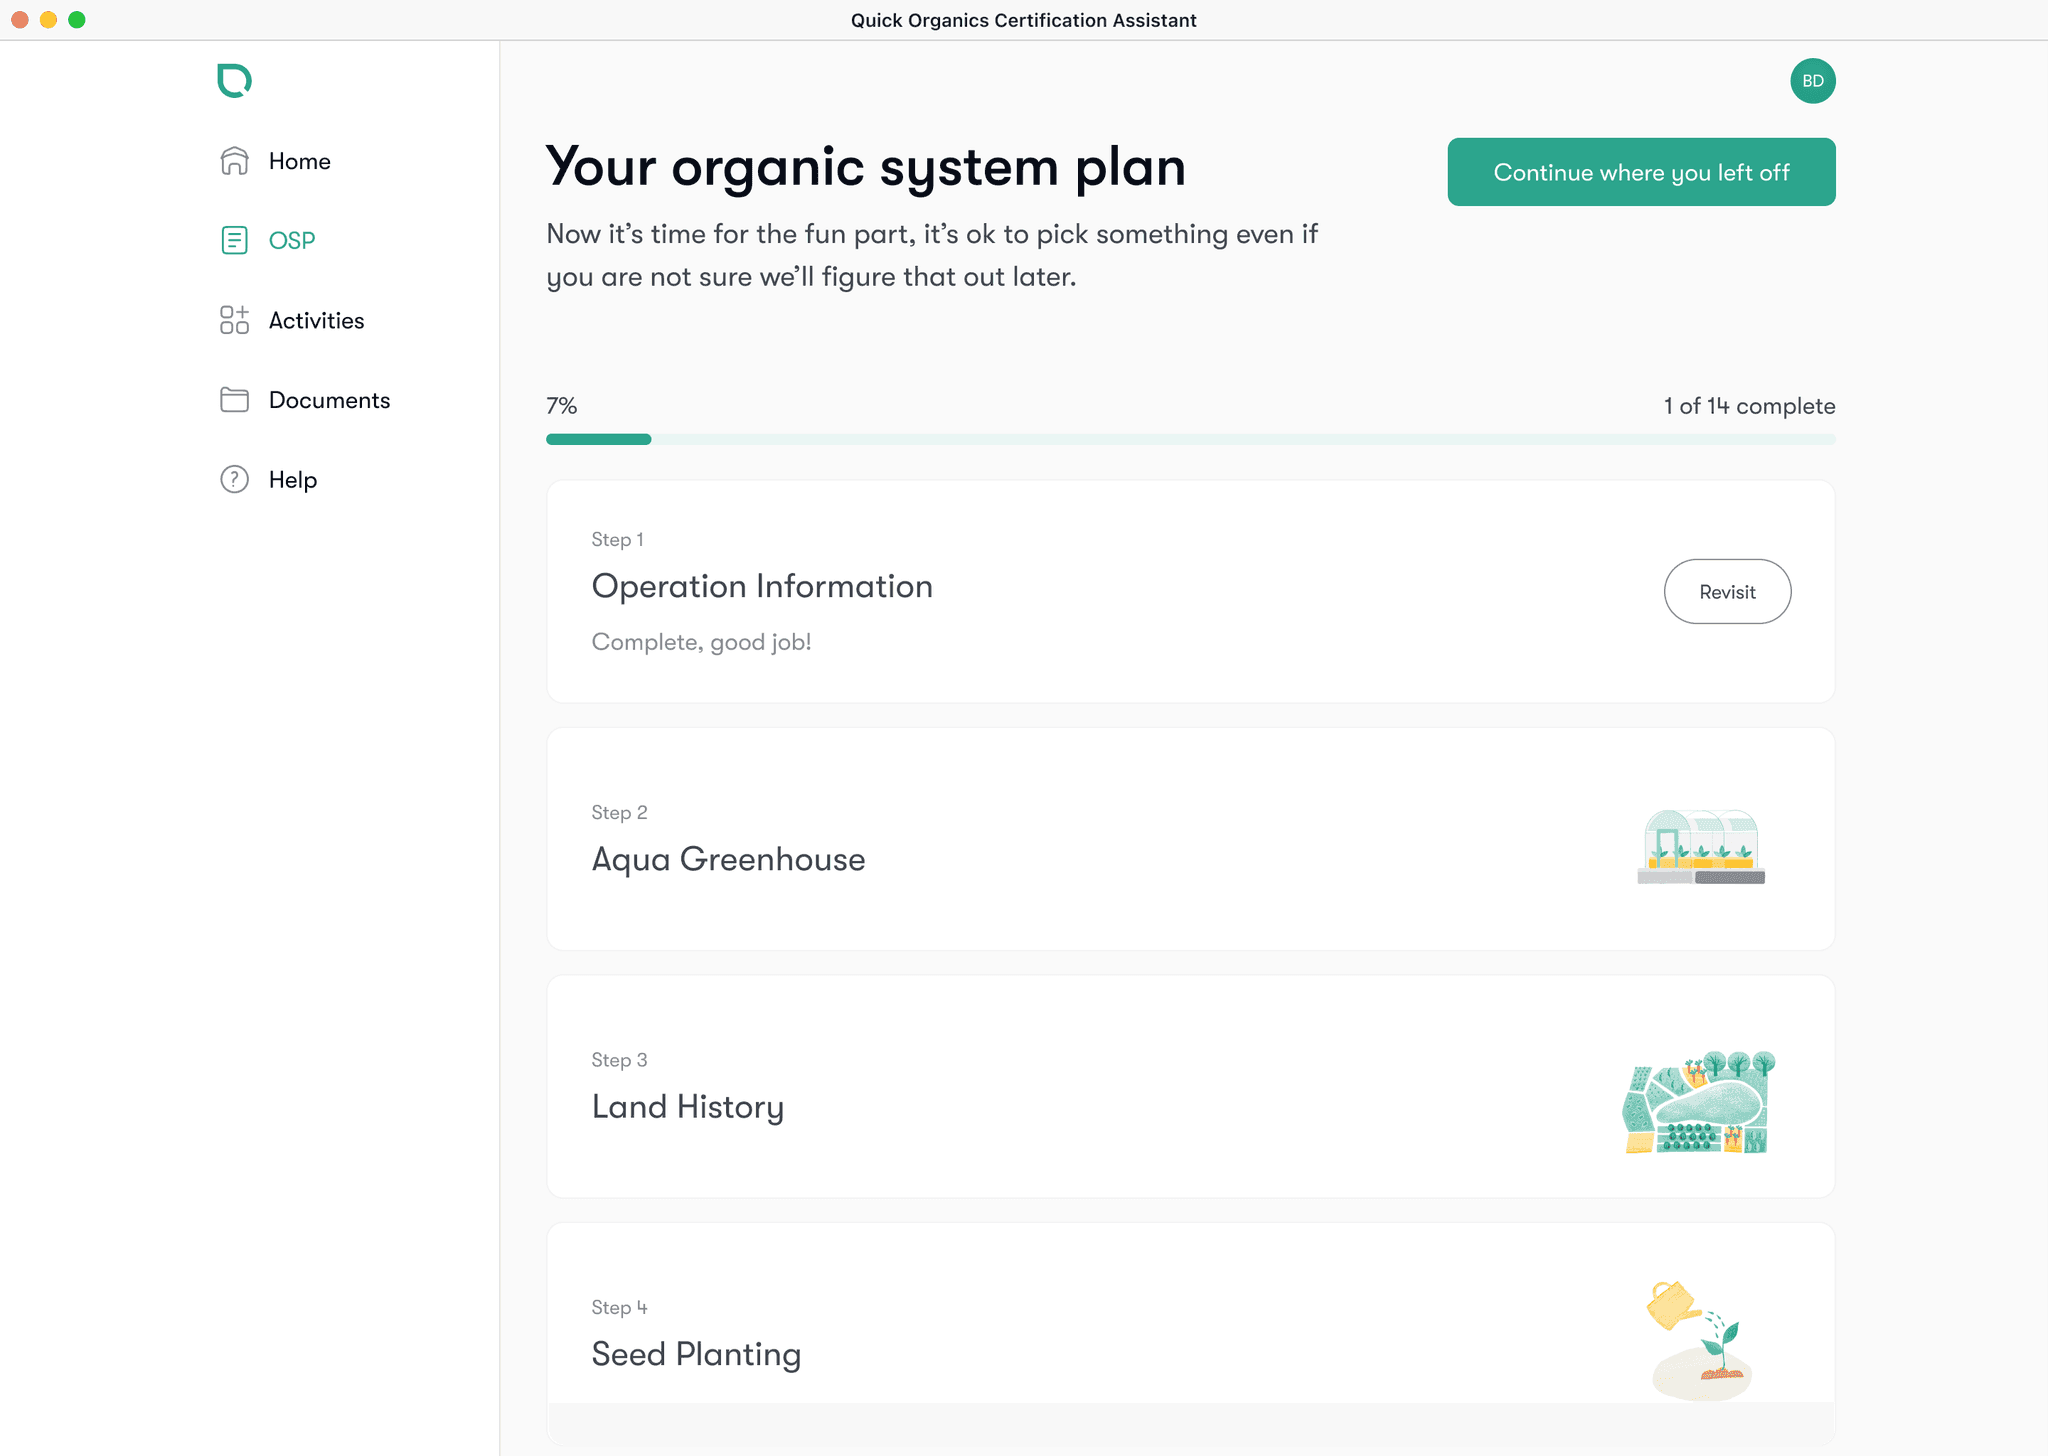The image size is (2048, 1456).
Task: Click the Activities grid-plus icon
Action: pos(234,320)
